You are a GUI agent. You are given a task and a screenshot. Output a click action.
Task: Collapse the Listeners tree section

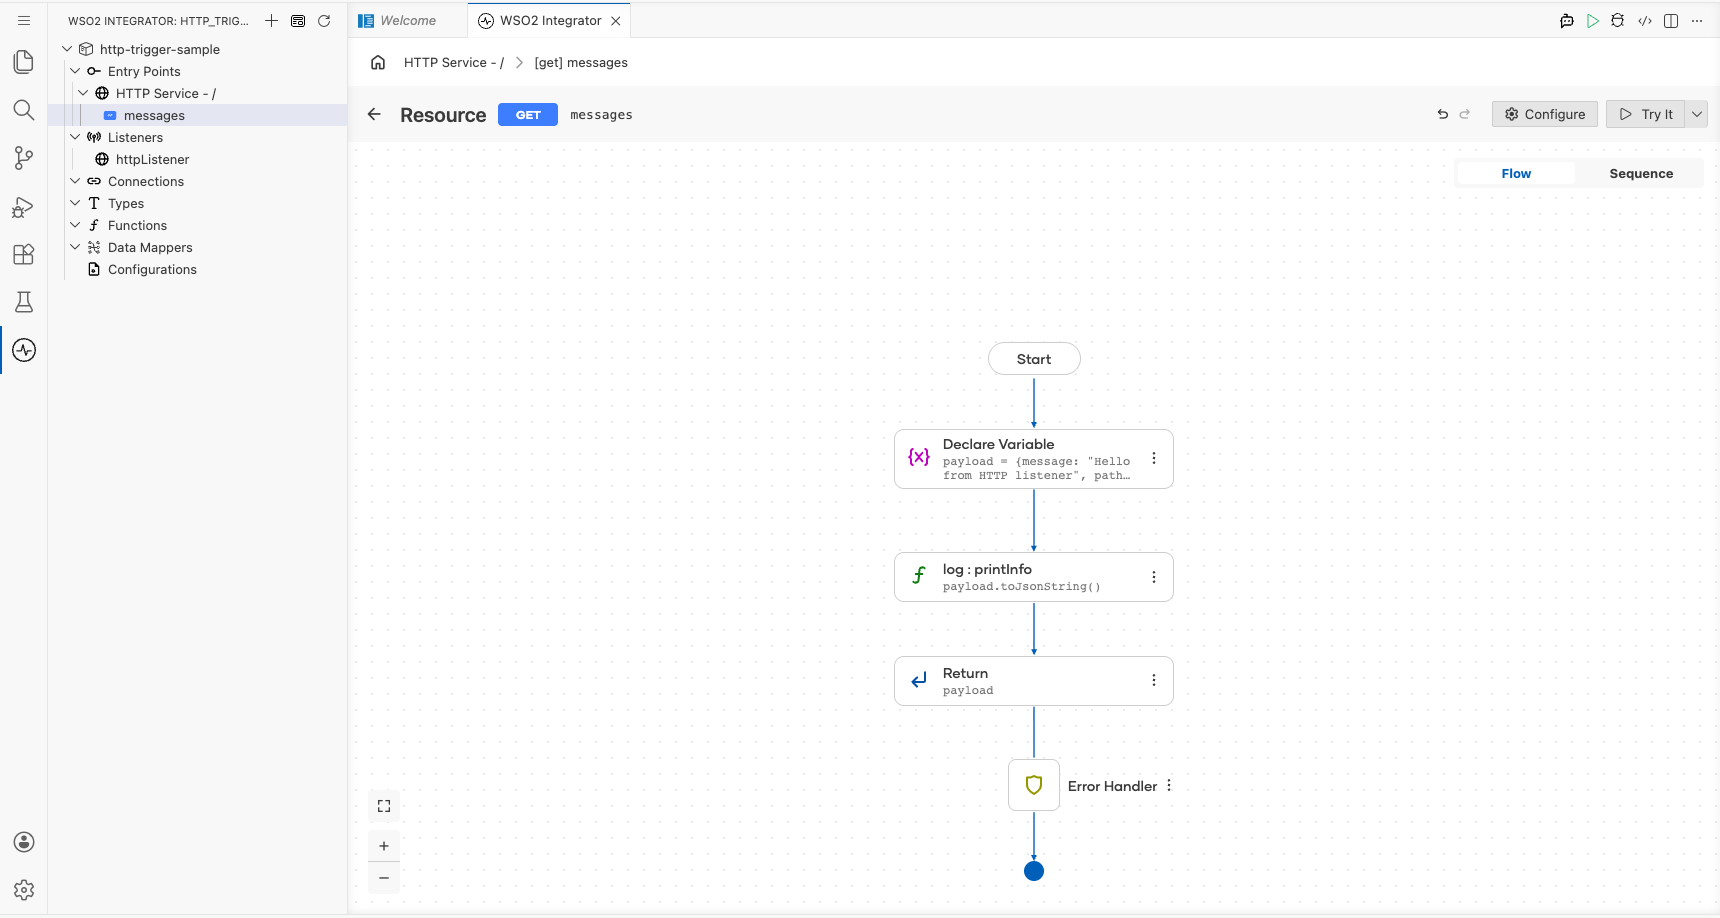click(x=75, y=137)
